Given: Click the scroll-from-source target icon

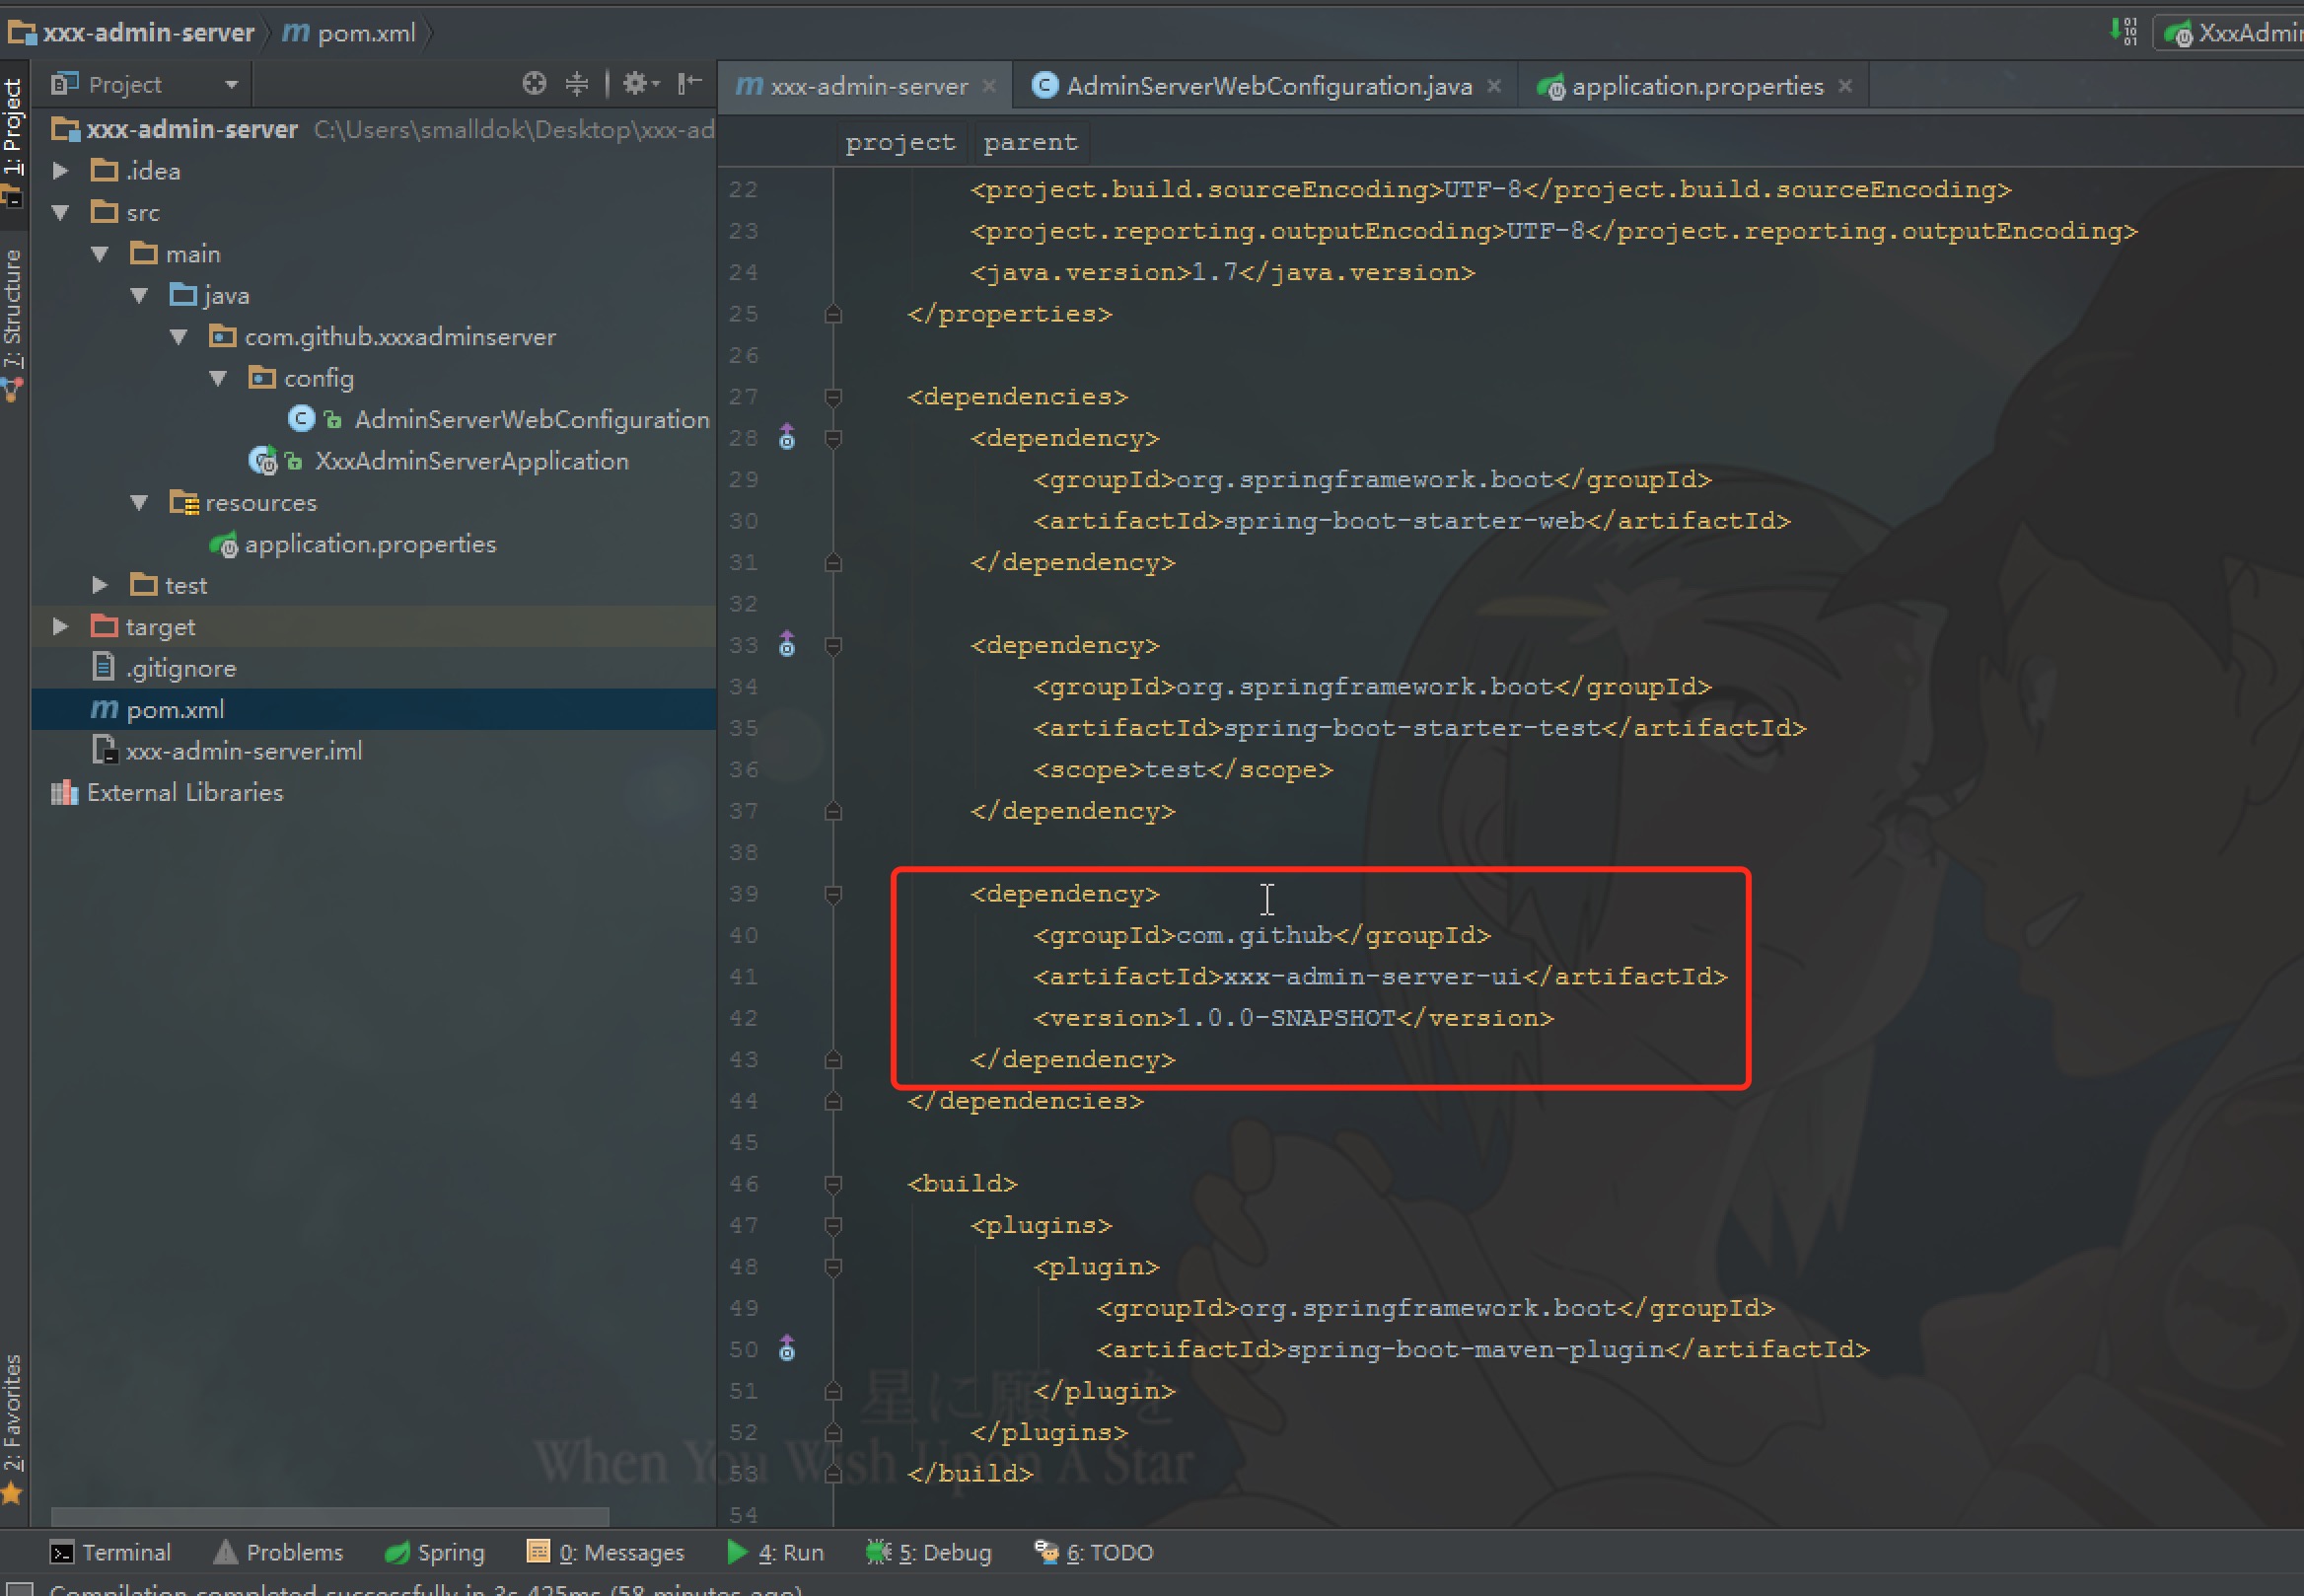Looking at the screenshot, I should 534,84.
